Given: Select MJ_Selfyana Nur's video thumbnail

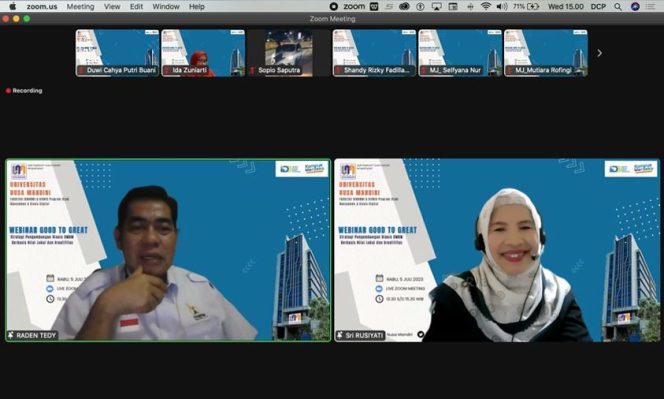Looking at the screenshot, I should 460,53.
